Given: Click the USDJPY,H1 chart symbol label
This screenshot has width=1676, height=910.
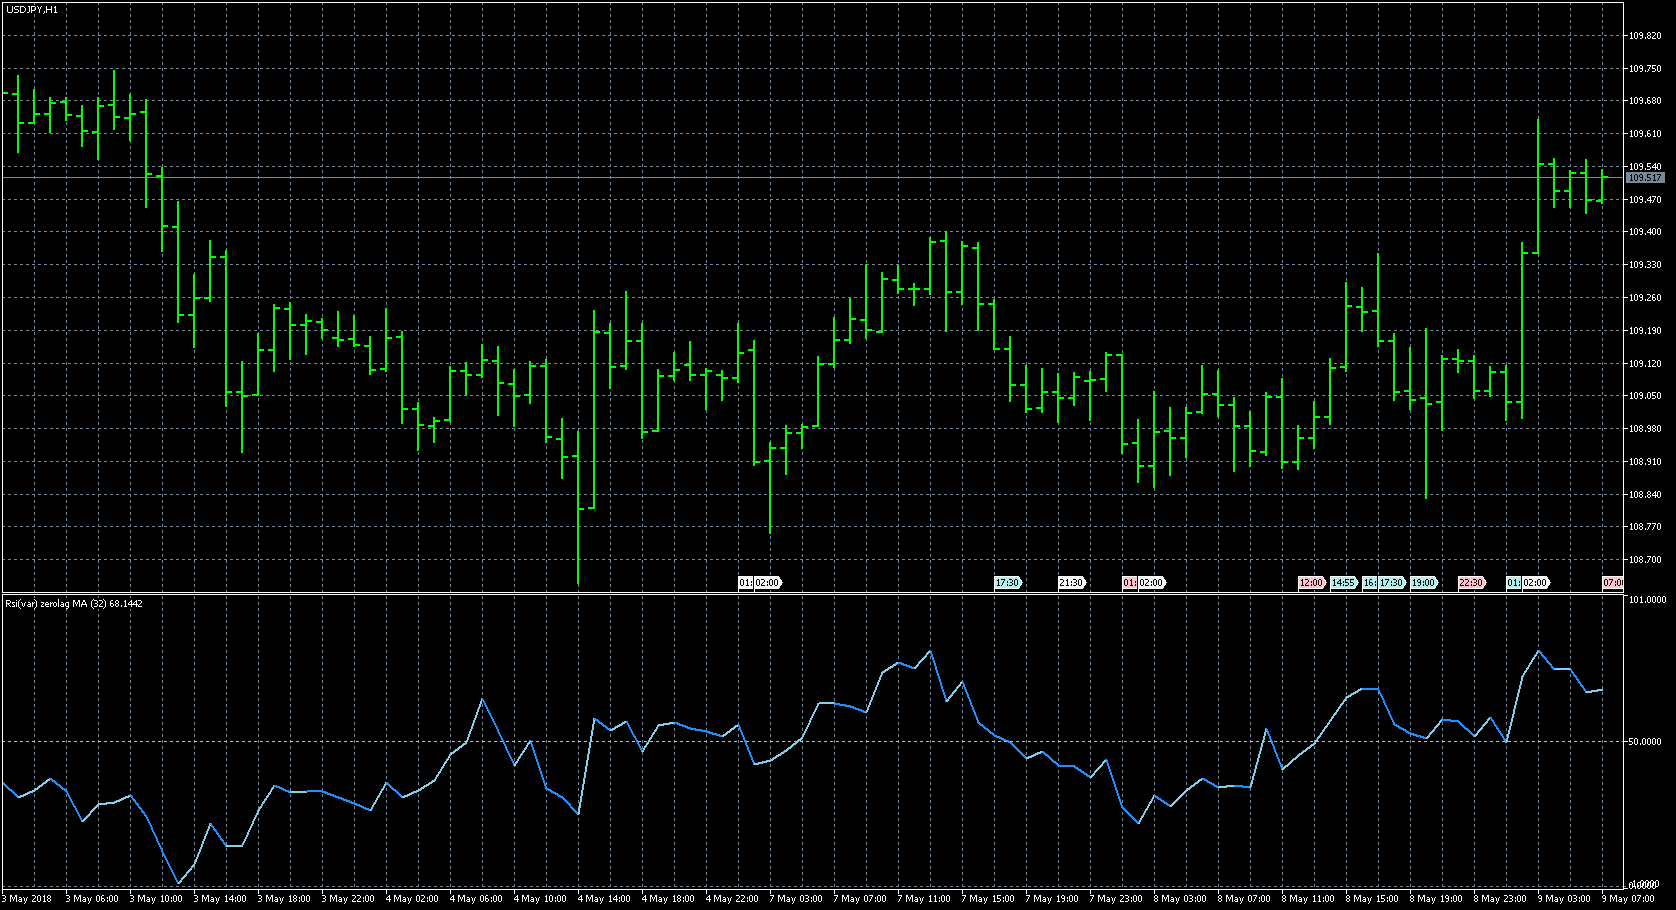Looking at the screenshot, I should [x=31, y=9].
